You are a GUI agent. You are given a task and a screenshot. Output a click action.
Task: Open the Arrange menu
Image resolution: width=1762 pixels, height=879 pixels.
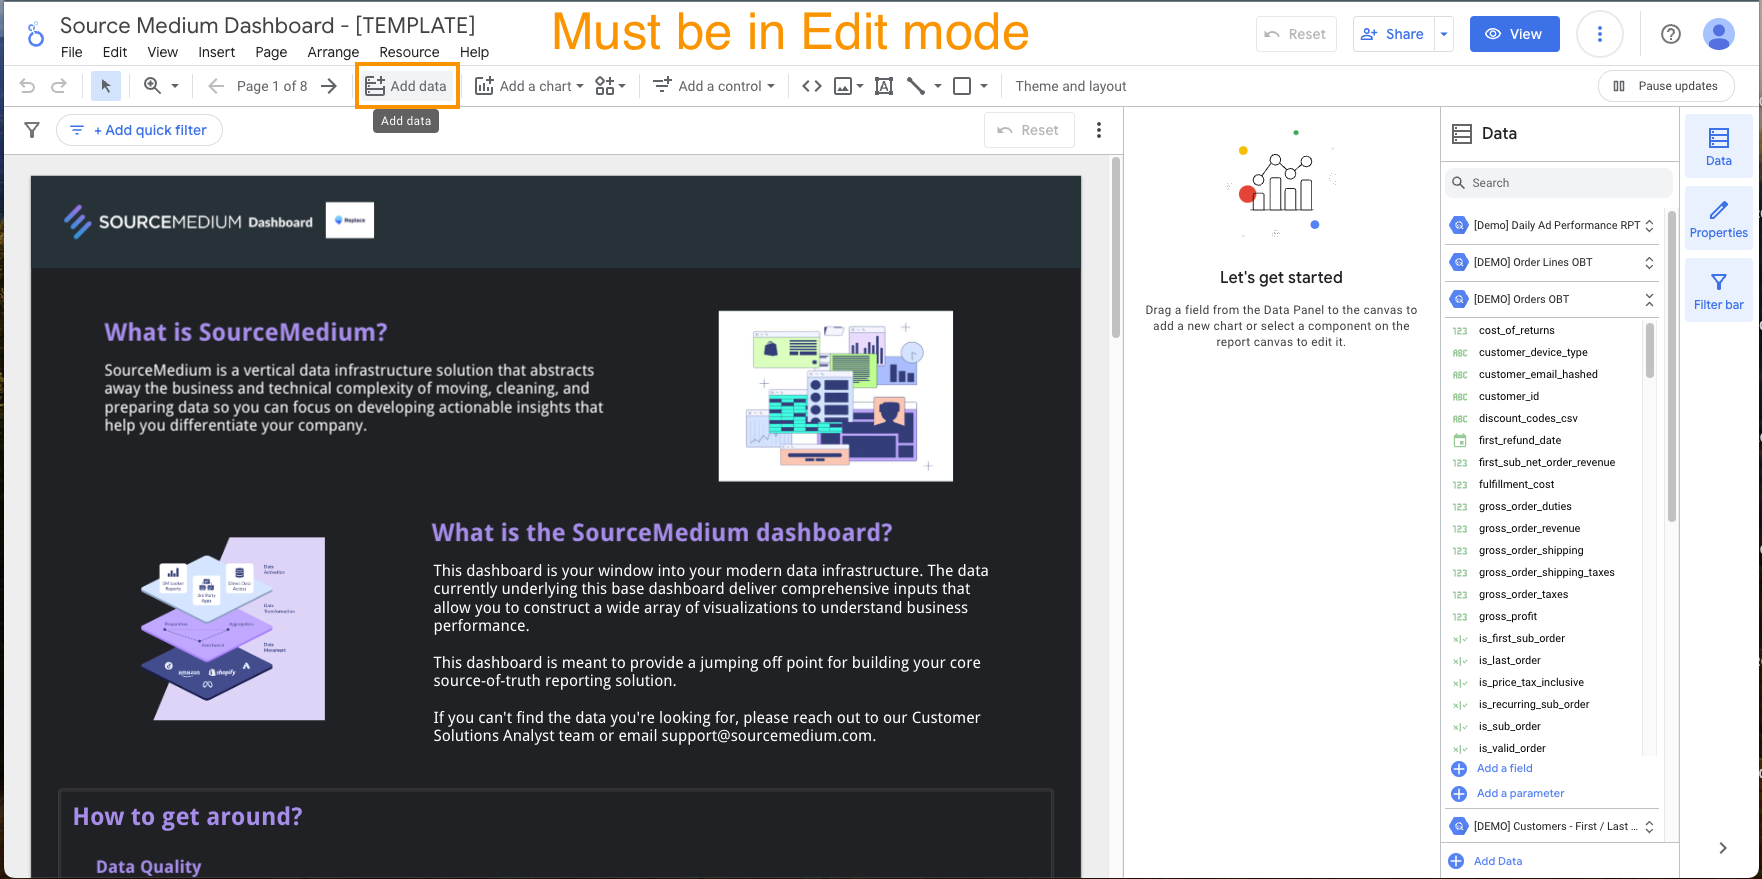click(x=333, y=52)
